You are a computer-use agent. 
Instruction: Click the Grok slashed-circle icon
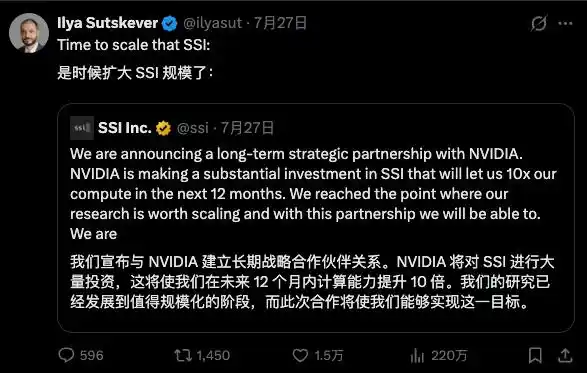(x=539, y=23)
